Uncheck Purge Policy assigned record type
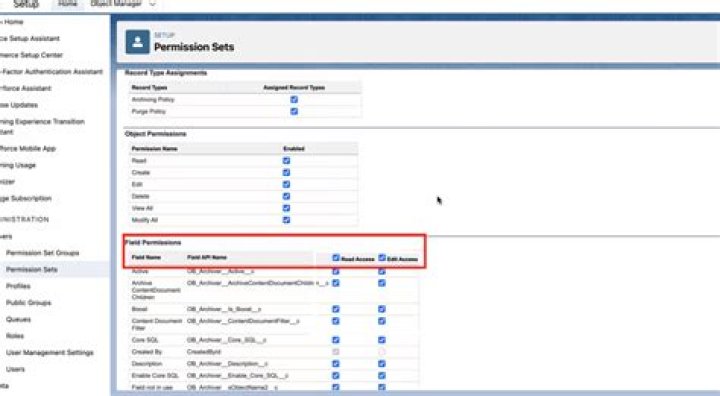 pos(294,111)
